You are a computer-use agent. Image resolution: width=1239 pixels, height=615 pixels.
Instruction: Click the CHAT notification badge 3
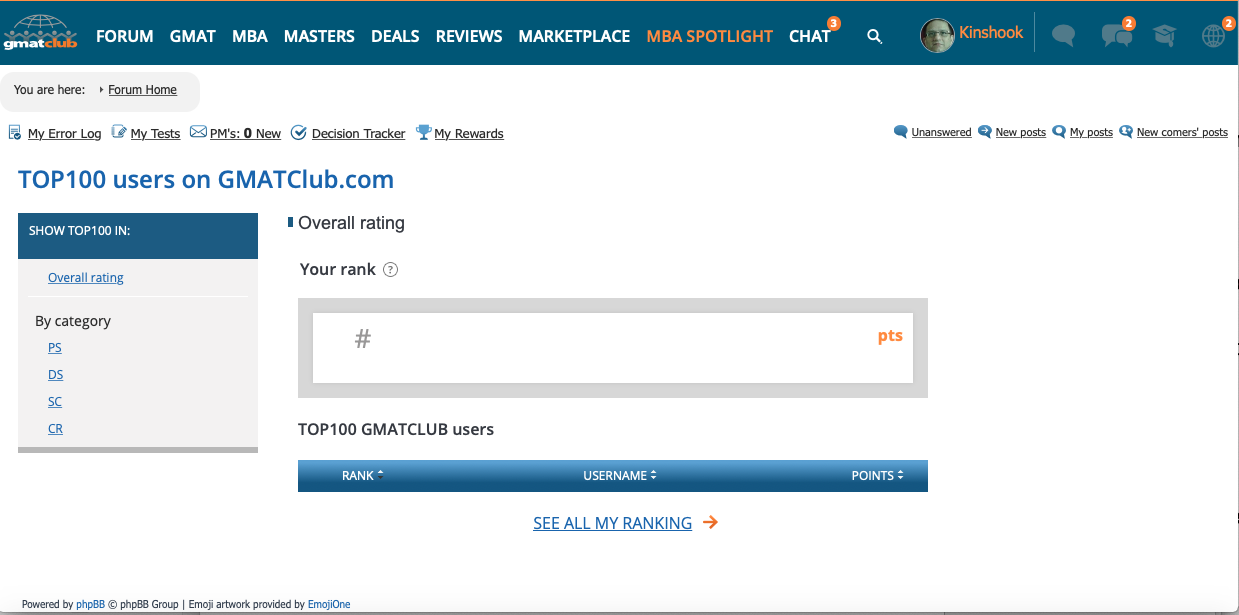[x=834, y=23]
